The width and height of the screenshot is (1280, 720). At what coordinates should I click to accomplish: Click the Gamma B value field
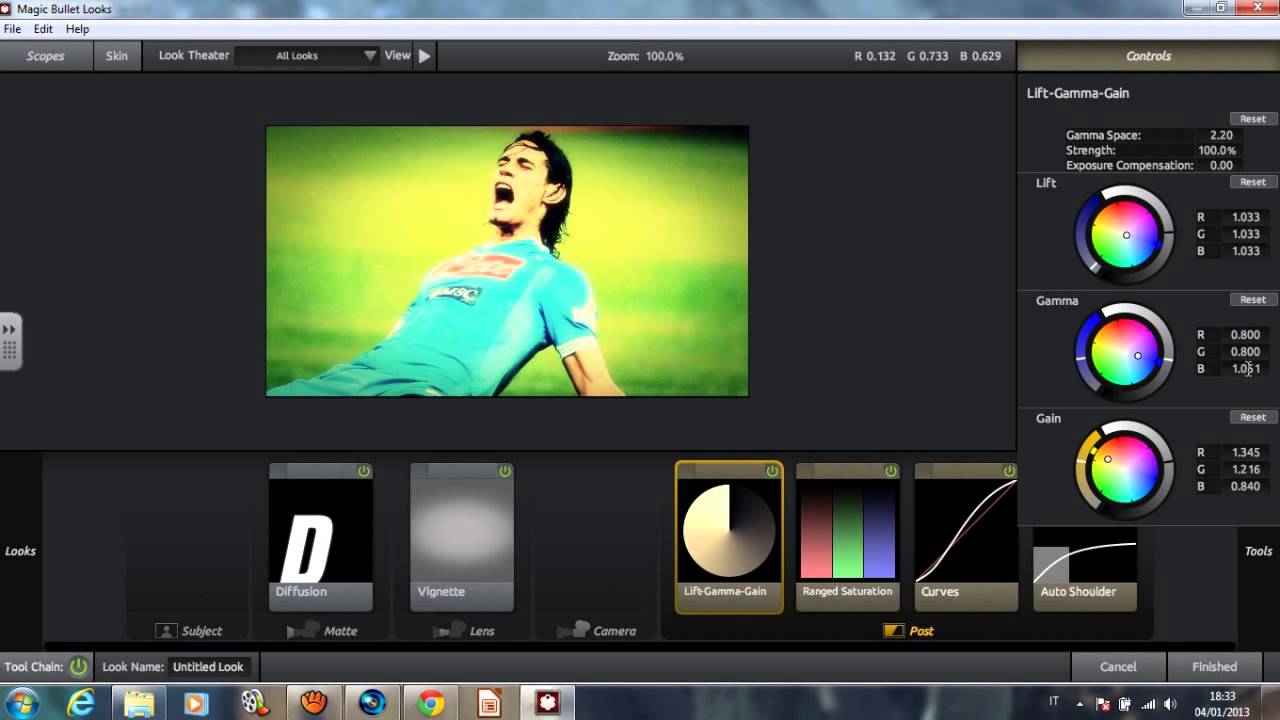(x=1245, y=369)
